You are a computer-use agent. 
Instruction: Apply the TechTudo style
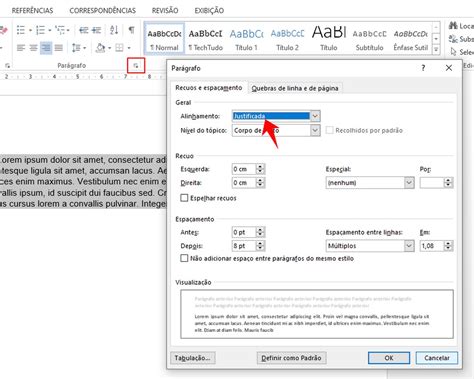[x=205, y=39]
